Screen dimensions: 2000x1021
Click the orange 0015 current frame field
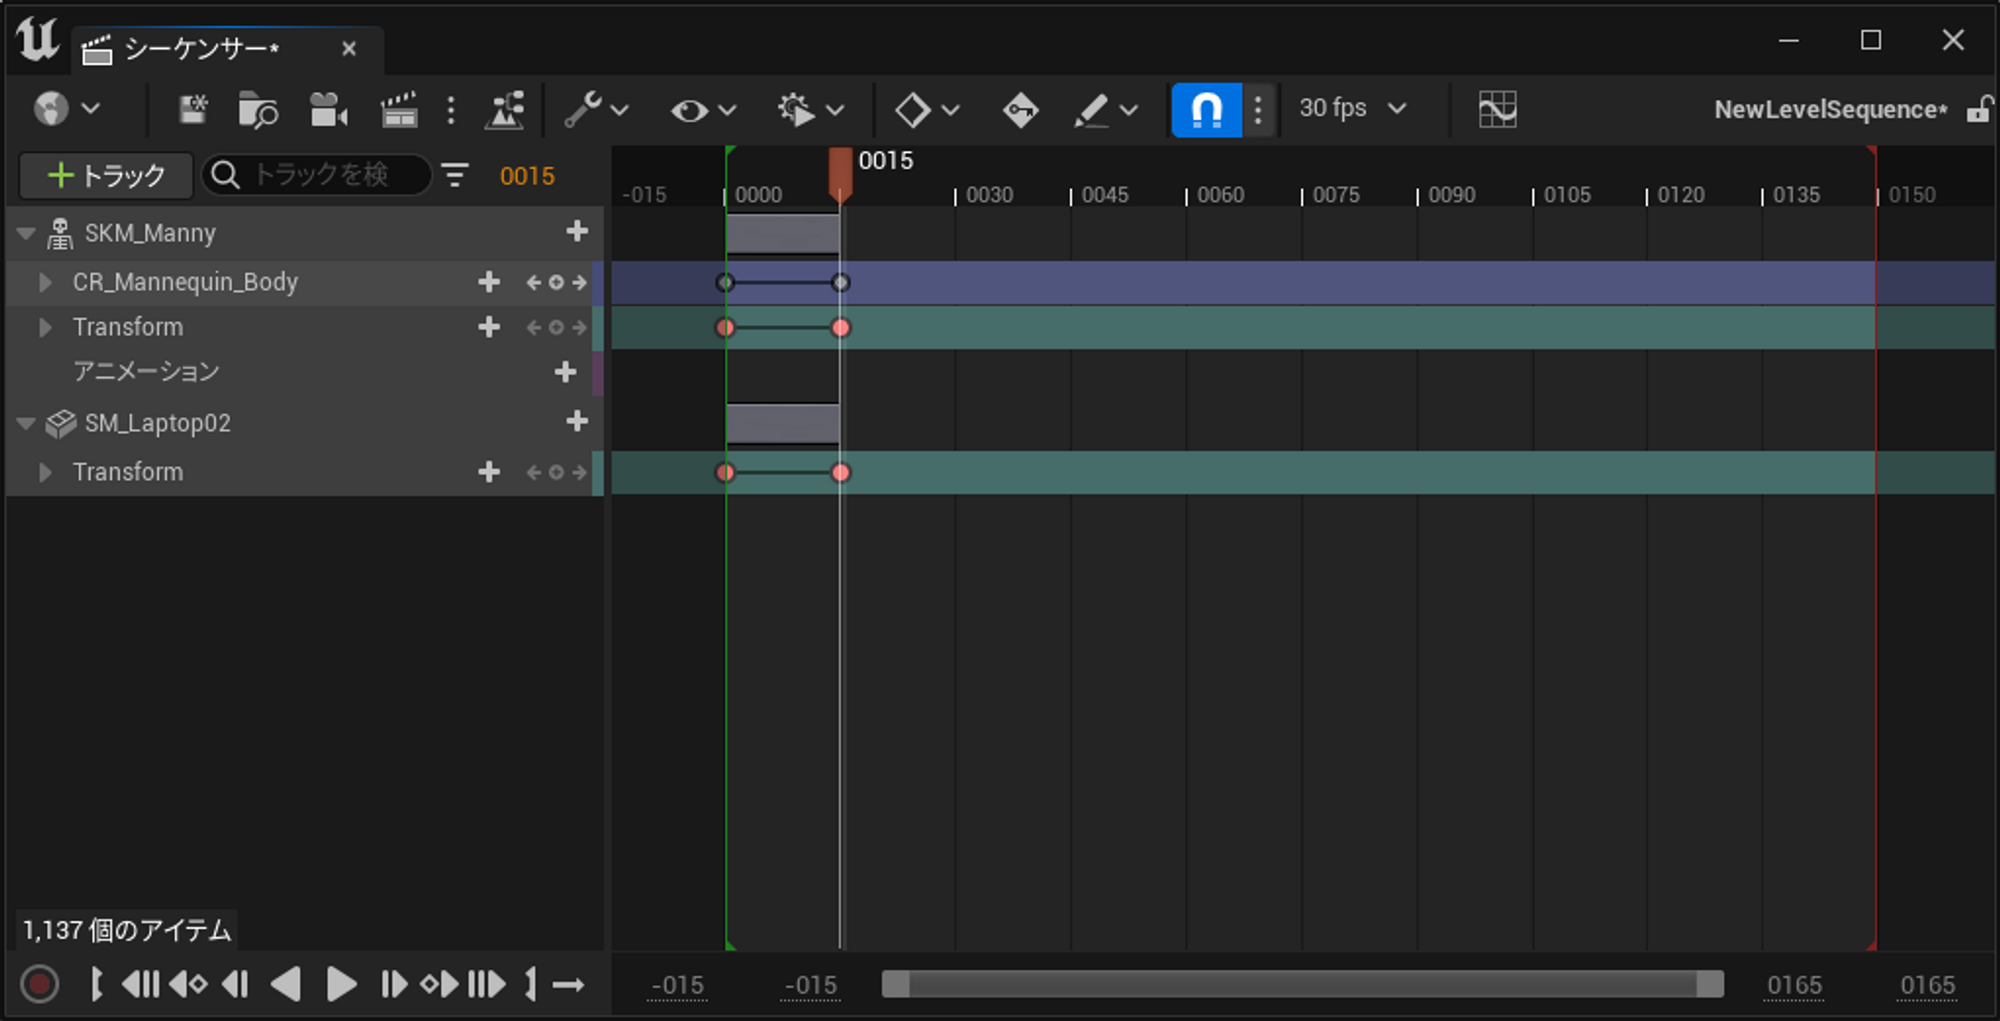point(527,176)
